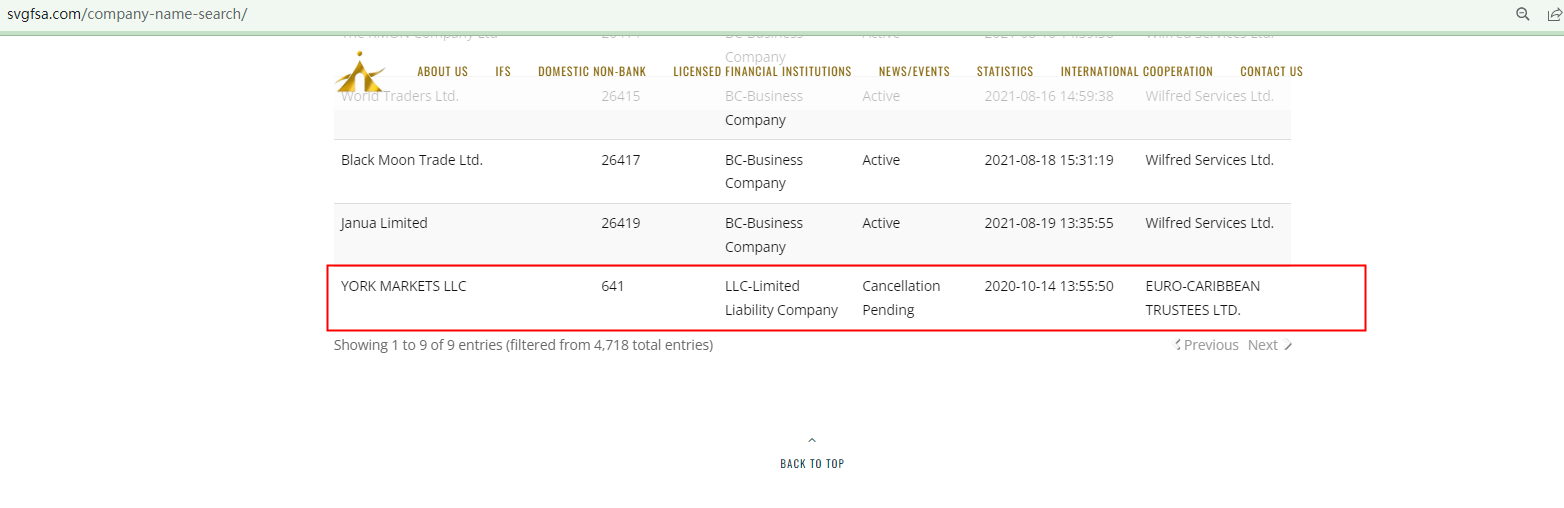Click the gold SVG FSA logo
The width and height of the screenshot is (1564, 508).
pos(359,72)
